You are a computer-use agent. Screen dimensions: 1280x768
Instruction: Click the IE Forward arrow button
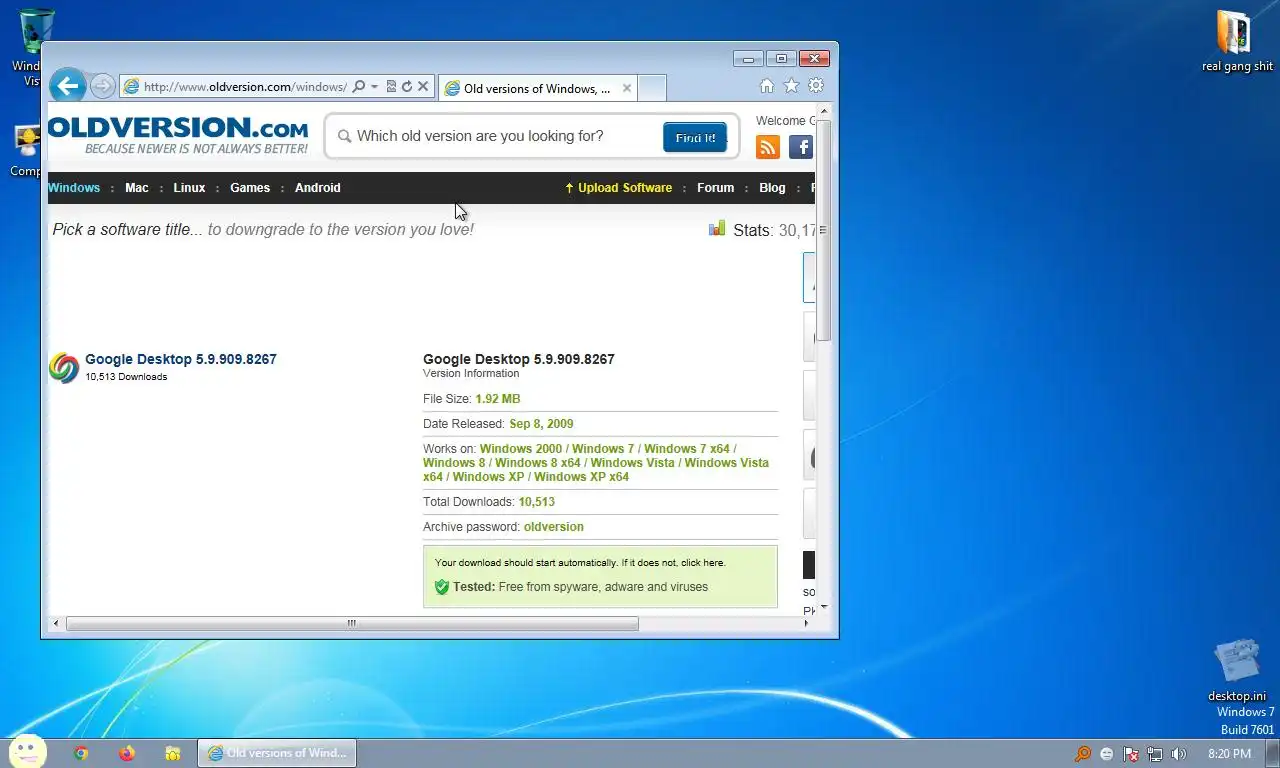click(x=102, y=86)
